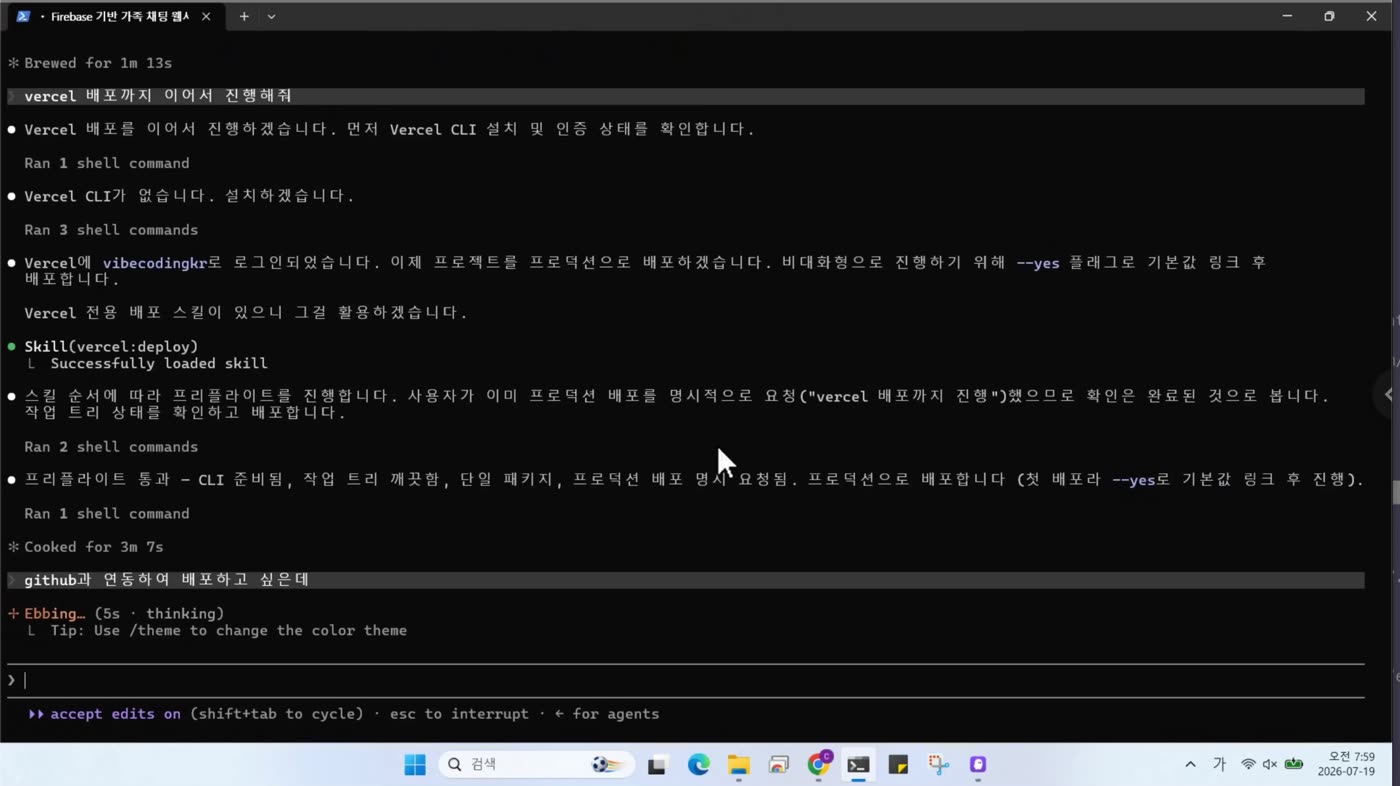Open the purple app icon on taskbar
1400x786 pixels.
pyautogui.click(x=978, y=765)
